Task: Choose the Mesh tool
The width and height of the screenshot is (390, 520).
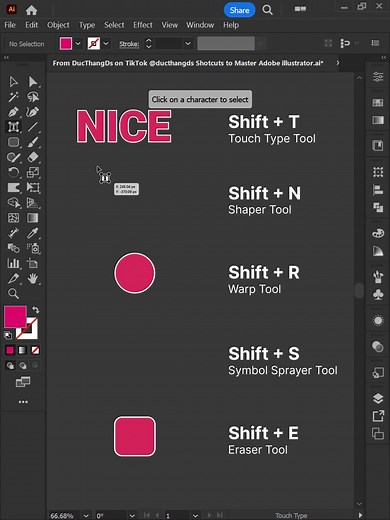Action: pyautogui.click(x=13, y=218)
